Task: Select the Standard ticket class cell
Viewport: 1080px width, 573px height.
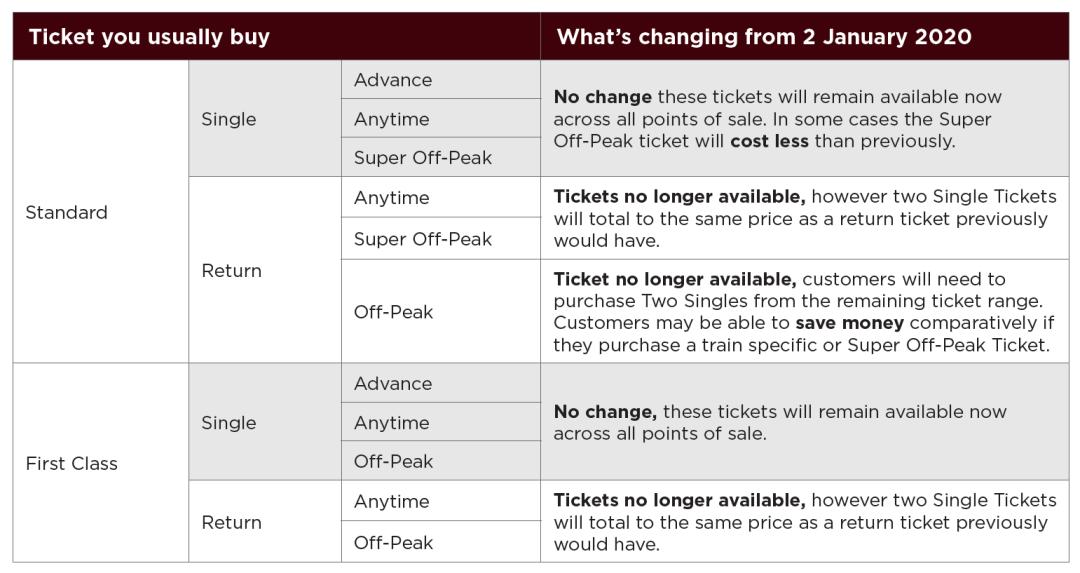Action: [66, 212]
